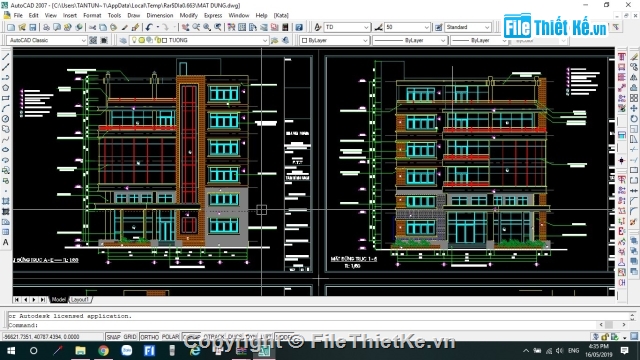Toggle OTRACK in the status bar

click(214, 337)
